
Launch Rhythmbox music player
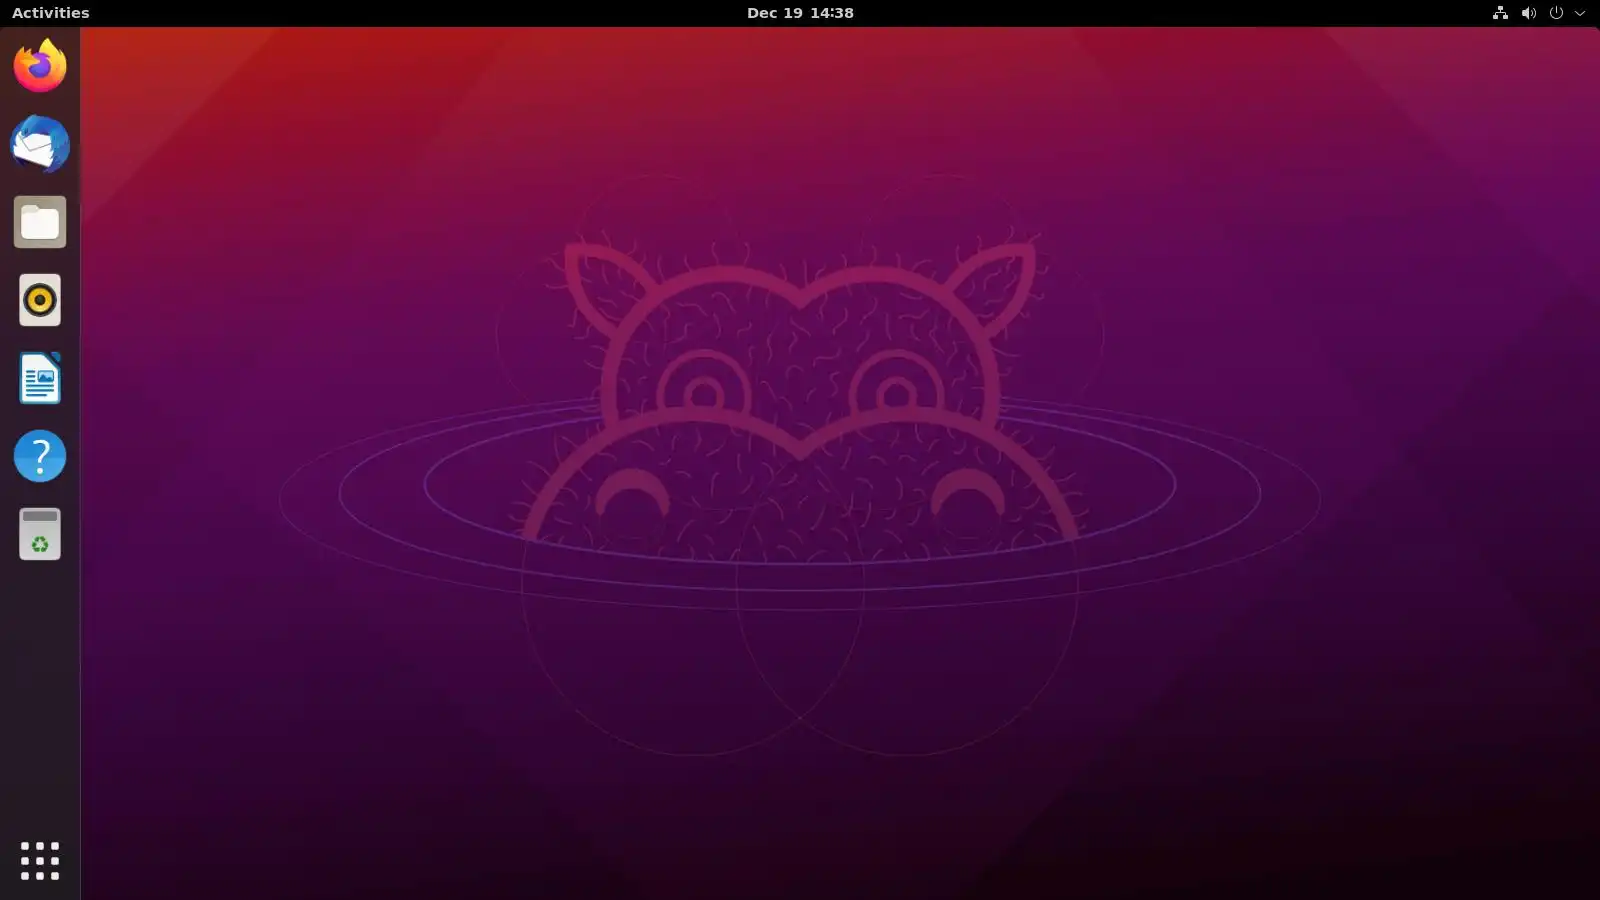pyautogui.click(x=40, y=300)
